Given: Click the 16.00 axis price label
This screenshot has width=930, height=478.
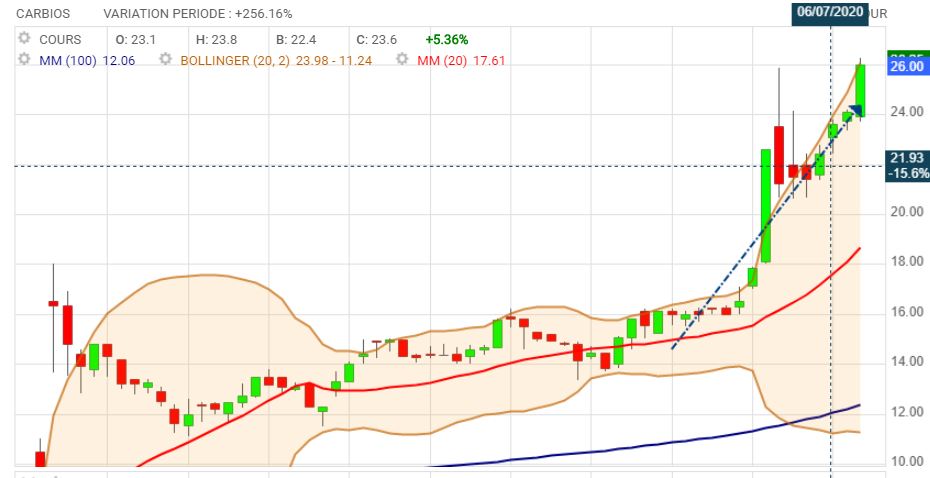Looking at the screenshot, I should [x=907, y=313].
